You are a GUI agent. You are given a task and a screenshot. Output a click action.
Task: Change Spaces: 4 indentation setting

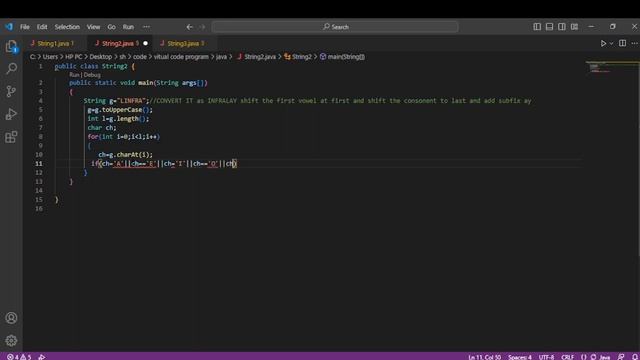[520, 357]
